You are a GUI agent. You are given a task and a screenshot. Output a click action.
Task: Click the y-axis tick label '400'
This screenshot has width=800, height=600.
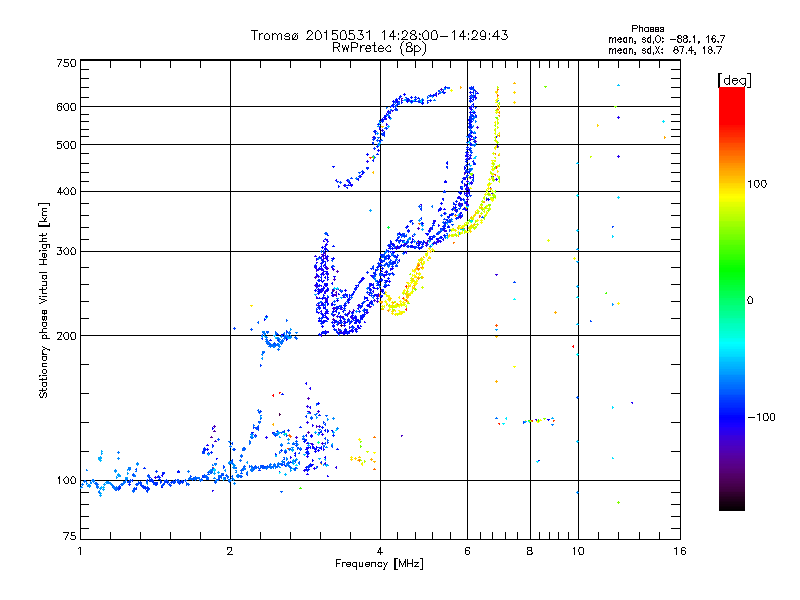[x=66, y=192]
